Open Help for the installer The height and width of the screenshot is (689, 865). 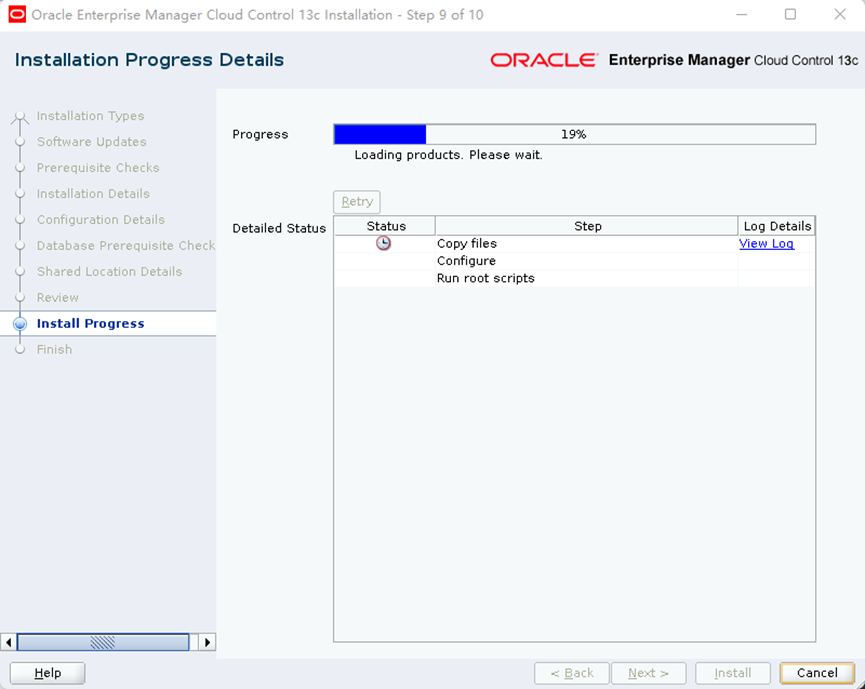47,673
